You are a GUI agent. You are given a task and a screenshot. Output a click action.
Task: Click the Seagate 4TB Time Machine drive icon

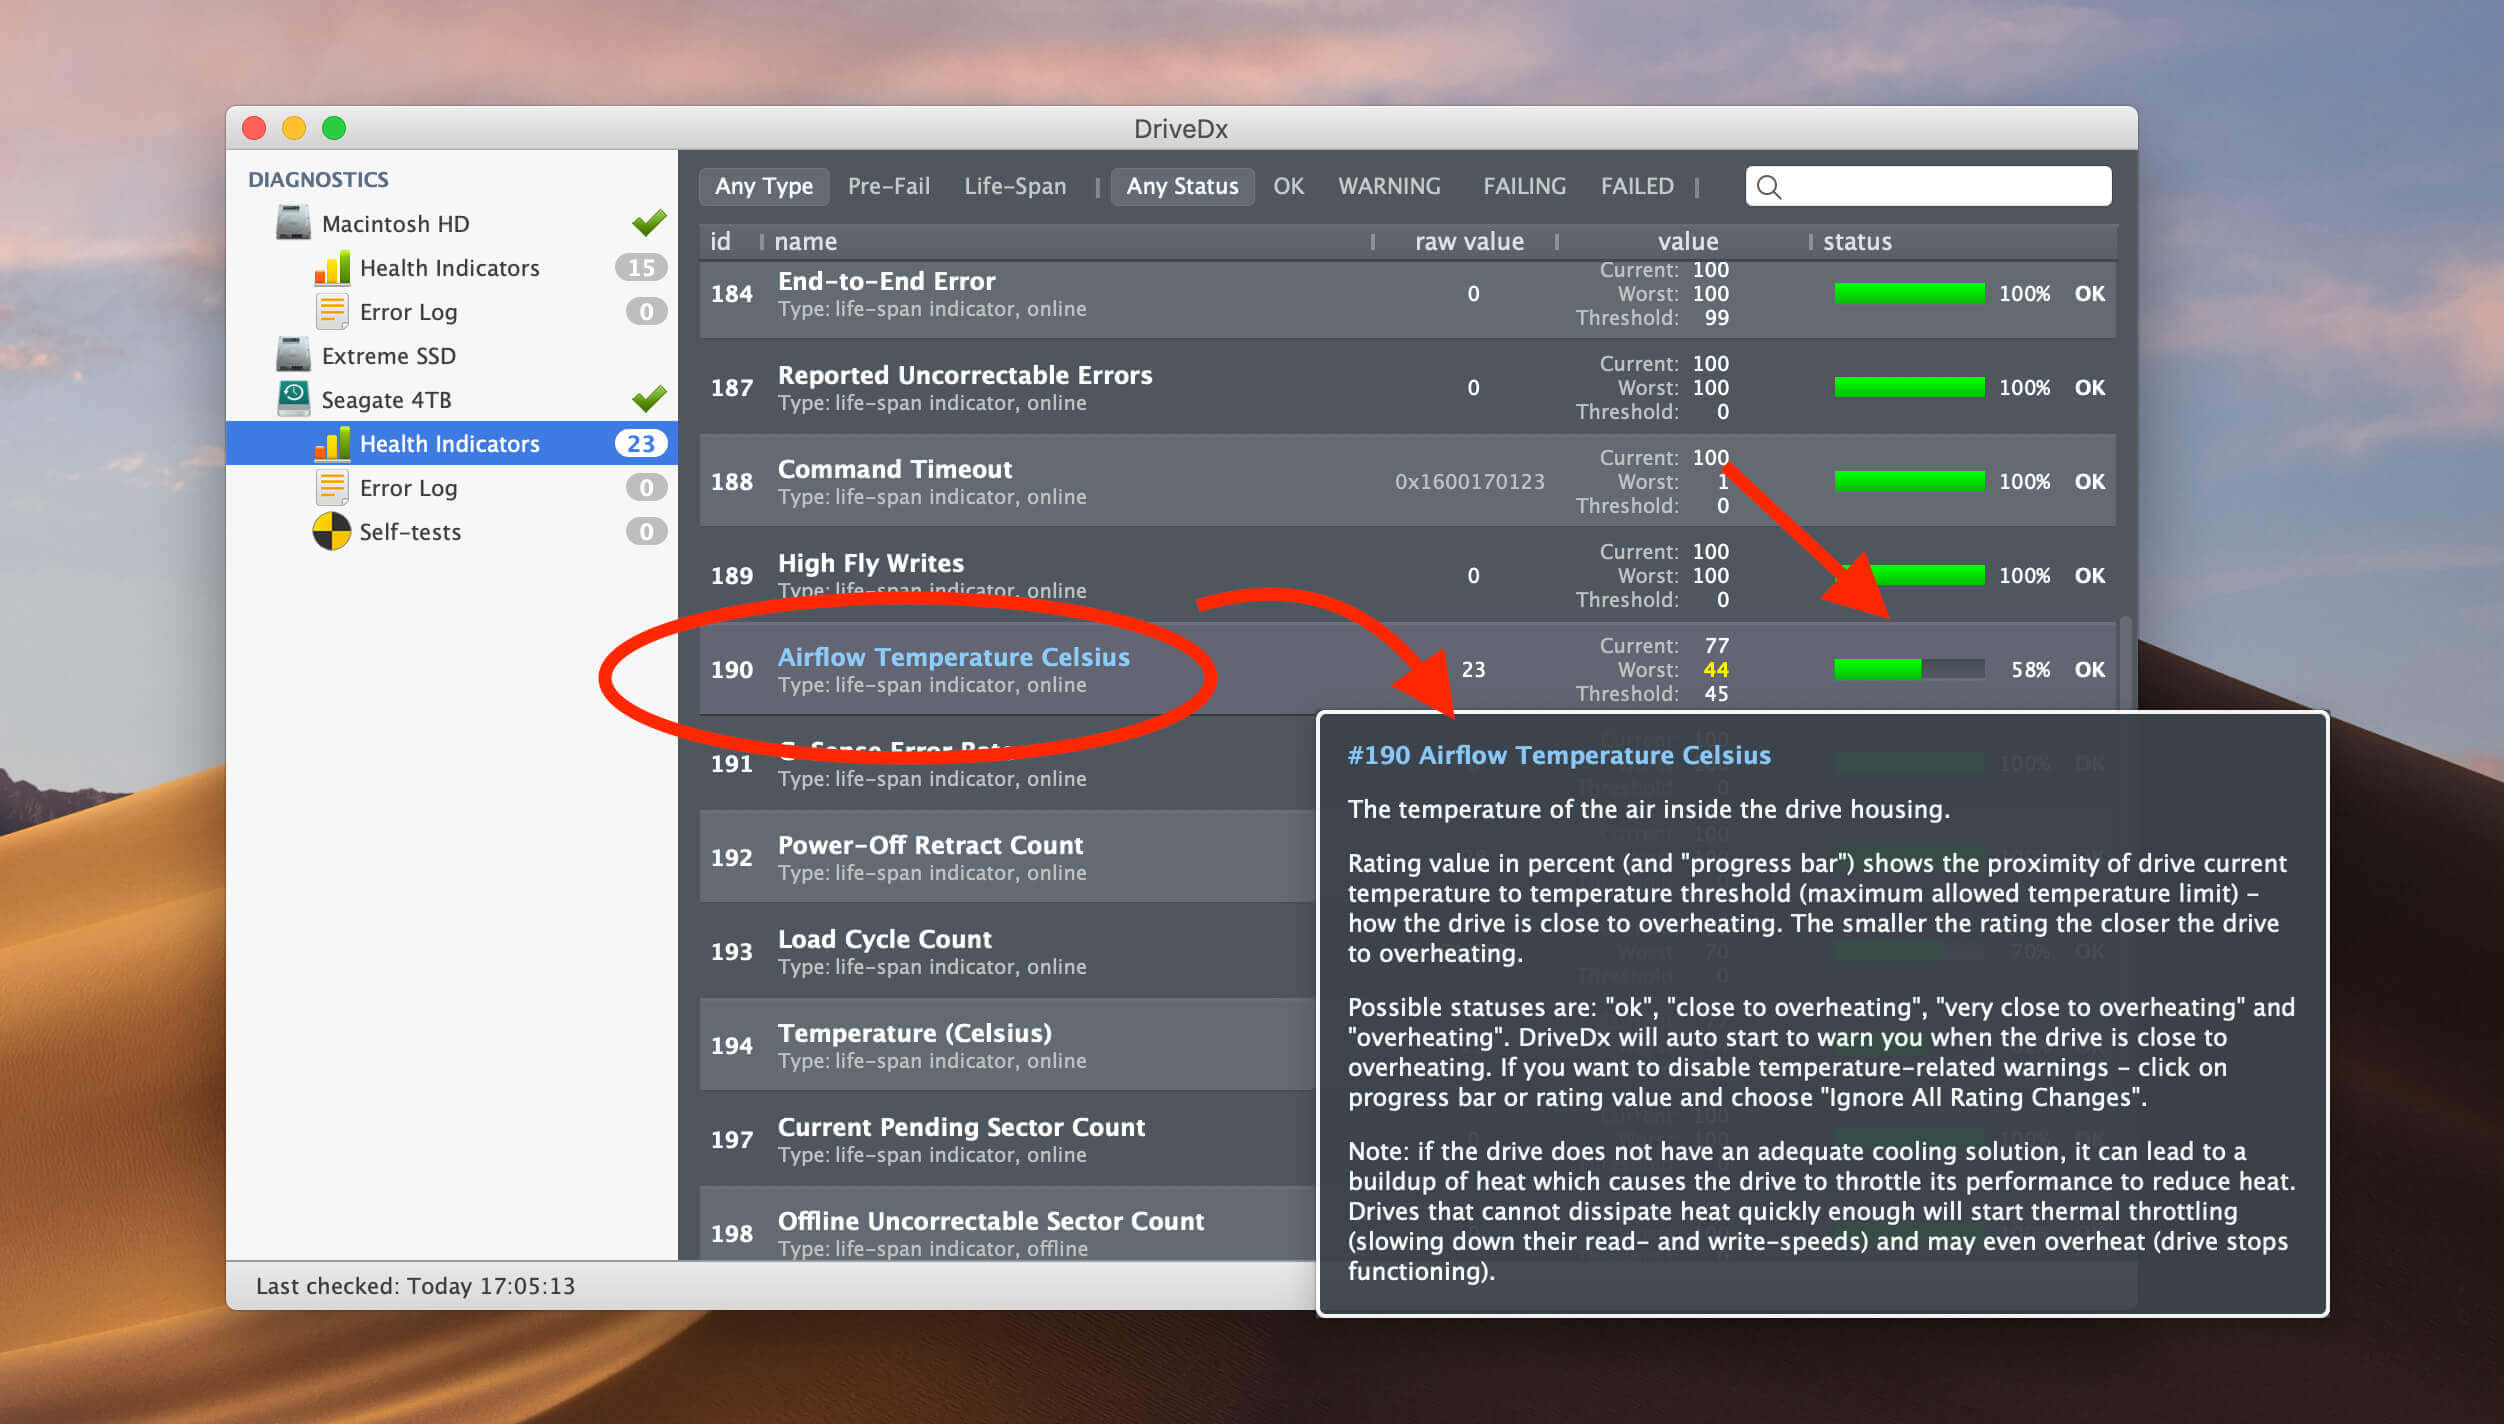pos(293,399)
